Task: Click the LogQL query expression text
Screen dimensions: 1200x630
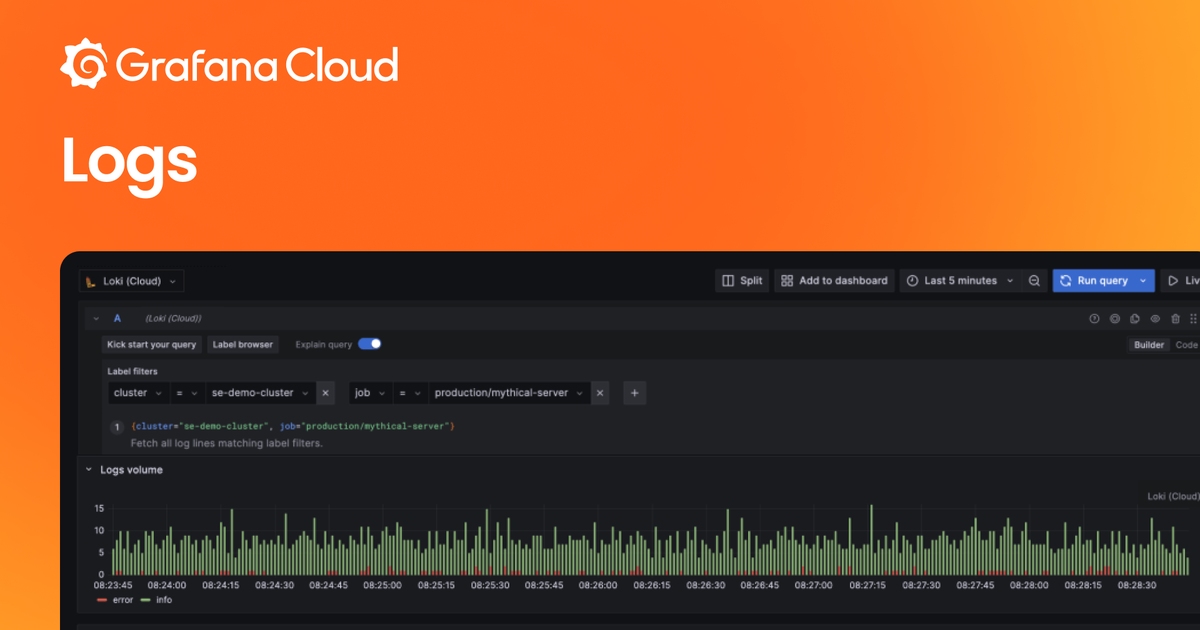Action: pos(293,426)
